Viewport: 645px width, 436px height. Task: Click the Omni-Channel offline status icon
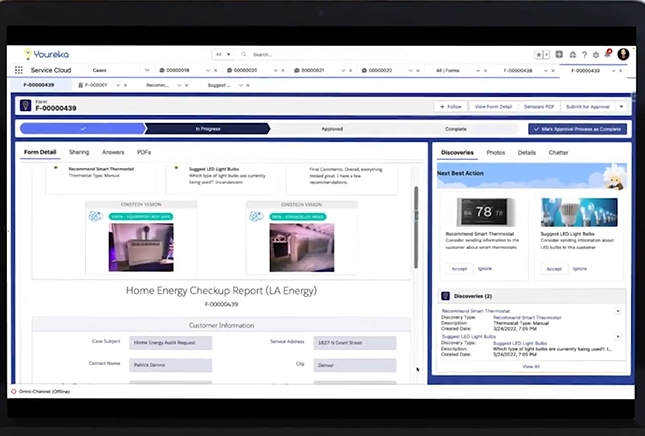(x=14, y=392)
